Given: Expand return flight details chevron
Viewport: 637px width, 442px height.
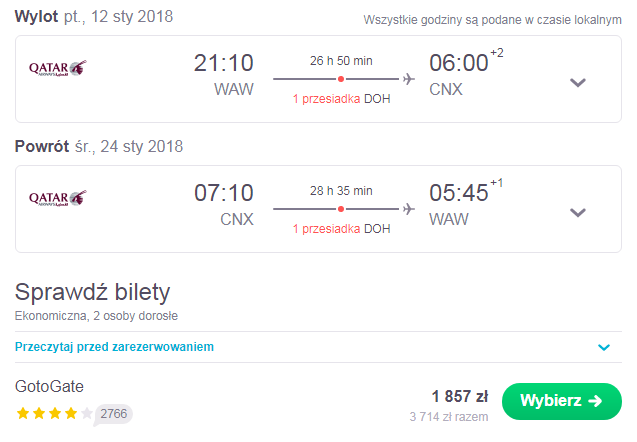Looking at the screenshot, I should coord(578,213).
